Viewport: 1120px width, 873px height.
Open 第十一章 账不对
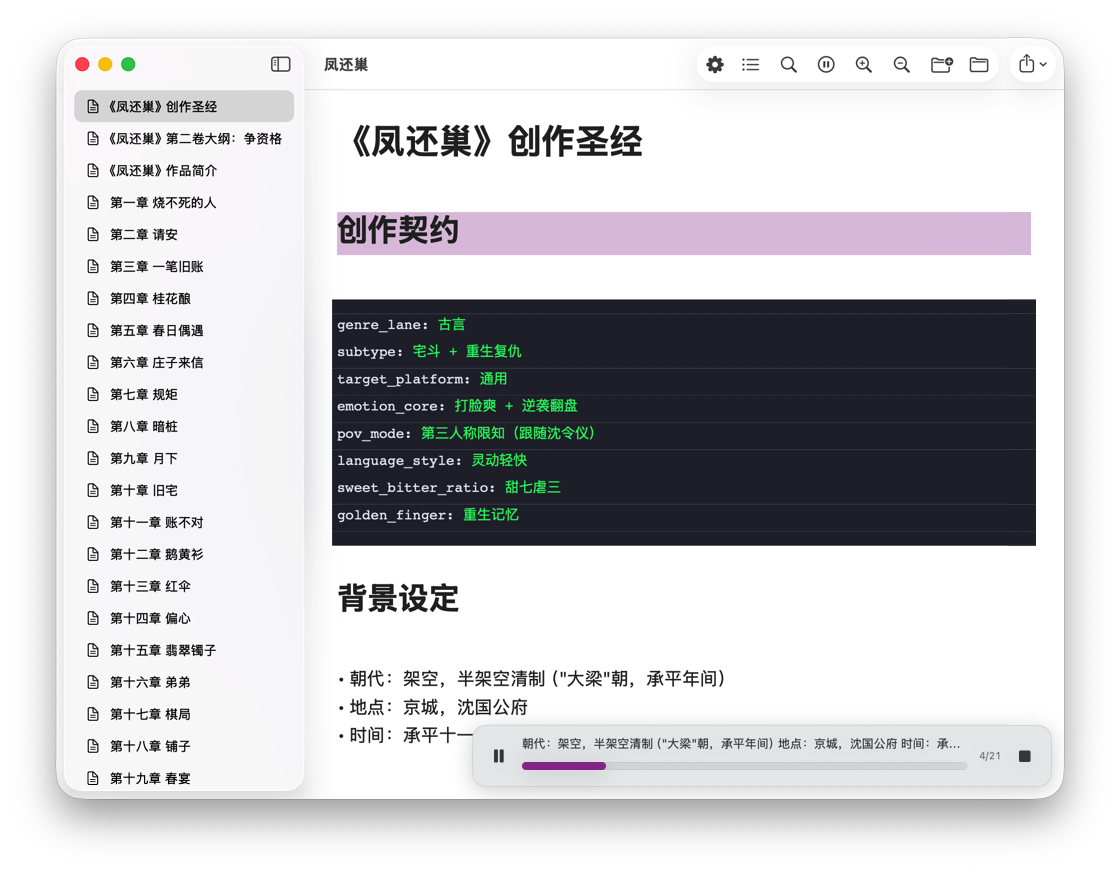[x=184, y=522]
